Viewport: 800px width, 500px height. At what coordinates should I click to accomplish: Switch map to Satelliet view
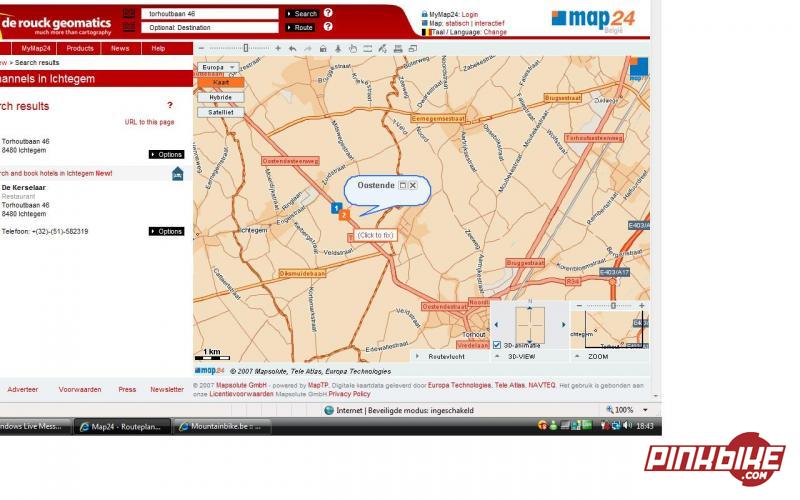point(220,112)
